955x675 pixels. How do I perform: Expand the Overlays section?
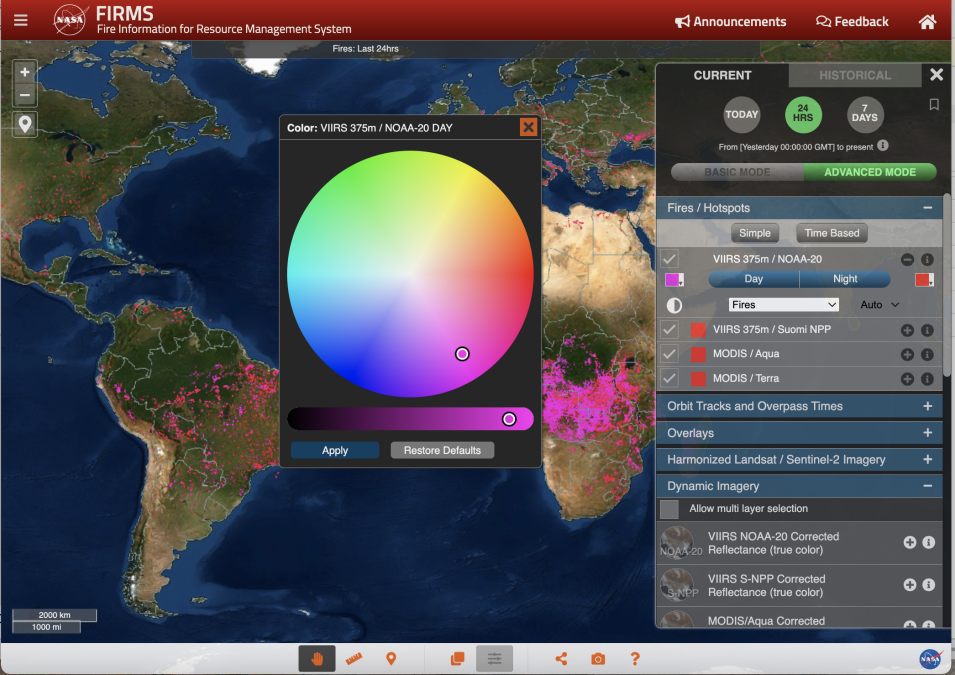927,433
